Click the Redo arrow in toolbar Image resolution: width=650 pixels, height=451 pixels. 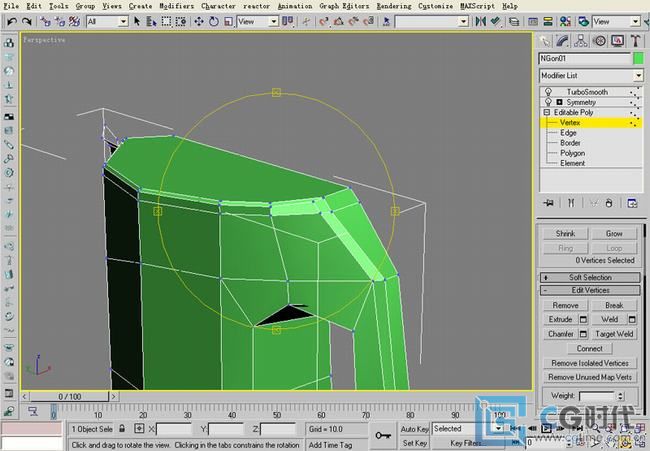tap(27, 21)
